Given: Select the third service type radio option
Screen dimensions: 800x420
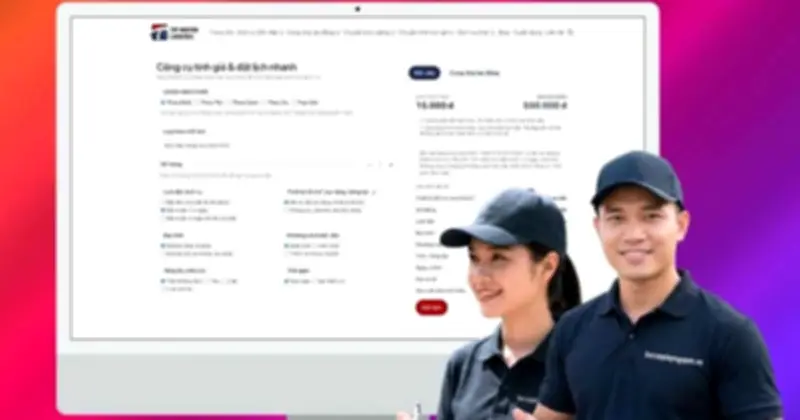Looking at the screenshot, I should click(230, 102).
